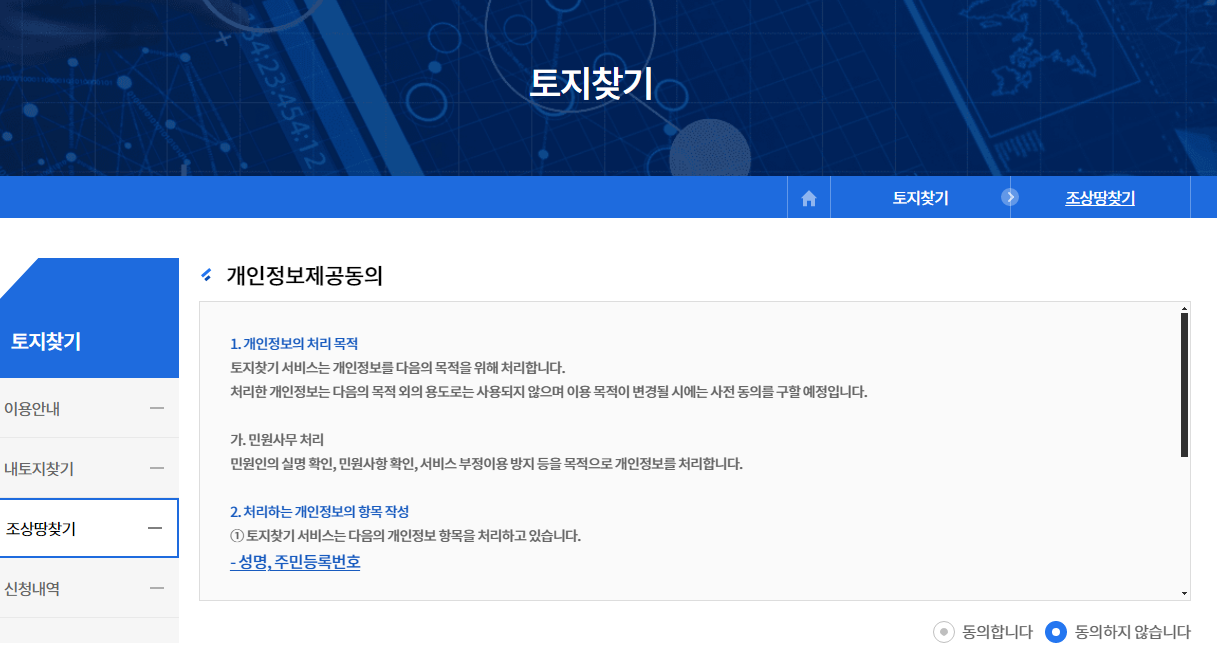Click the arrow icon between breadcrumb items
Viewport: 1217px width, 664px height.
tap(1010, 197)
